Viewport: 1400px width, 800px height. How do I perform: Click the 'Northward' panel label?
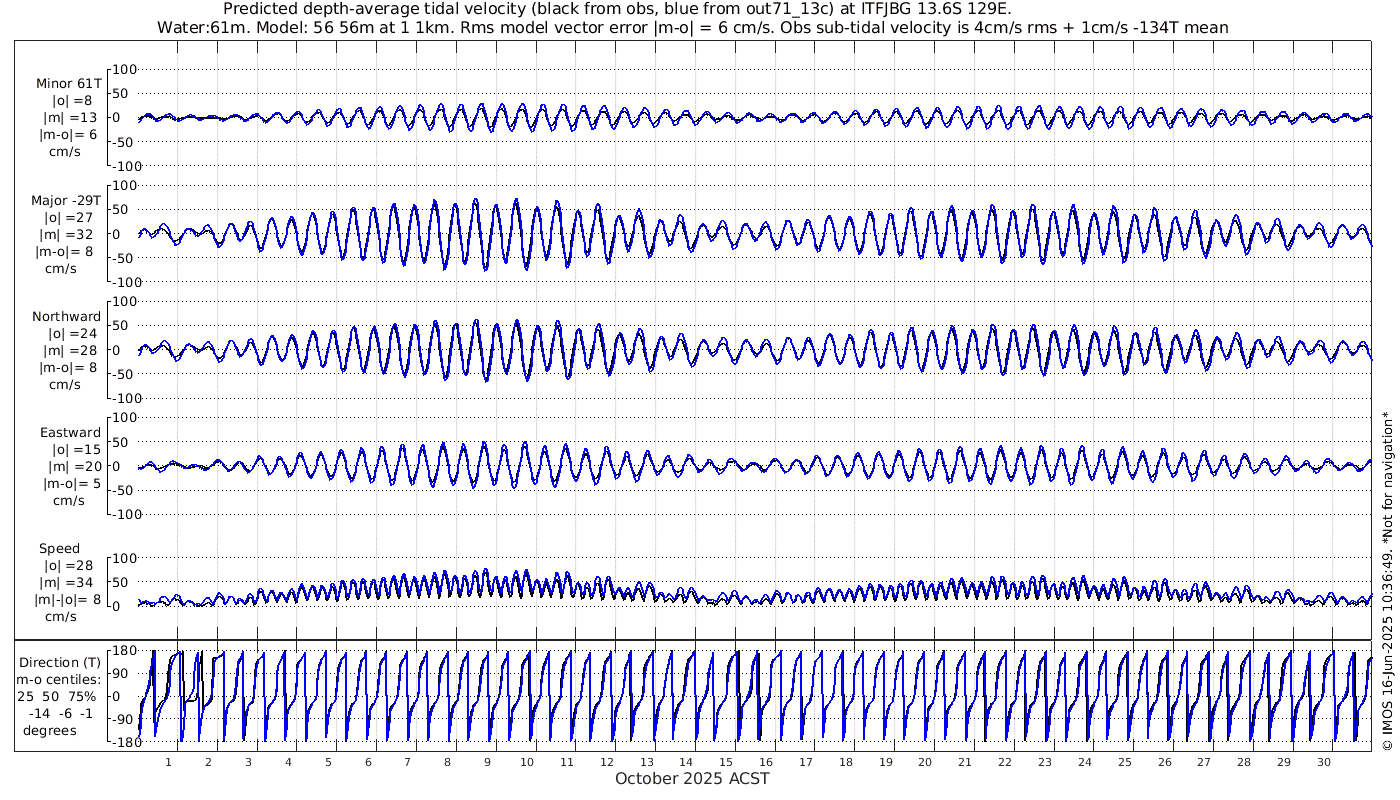pyautogui.click(x=66, y=317)
